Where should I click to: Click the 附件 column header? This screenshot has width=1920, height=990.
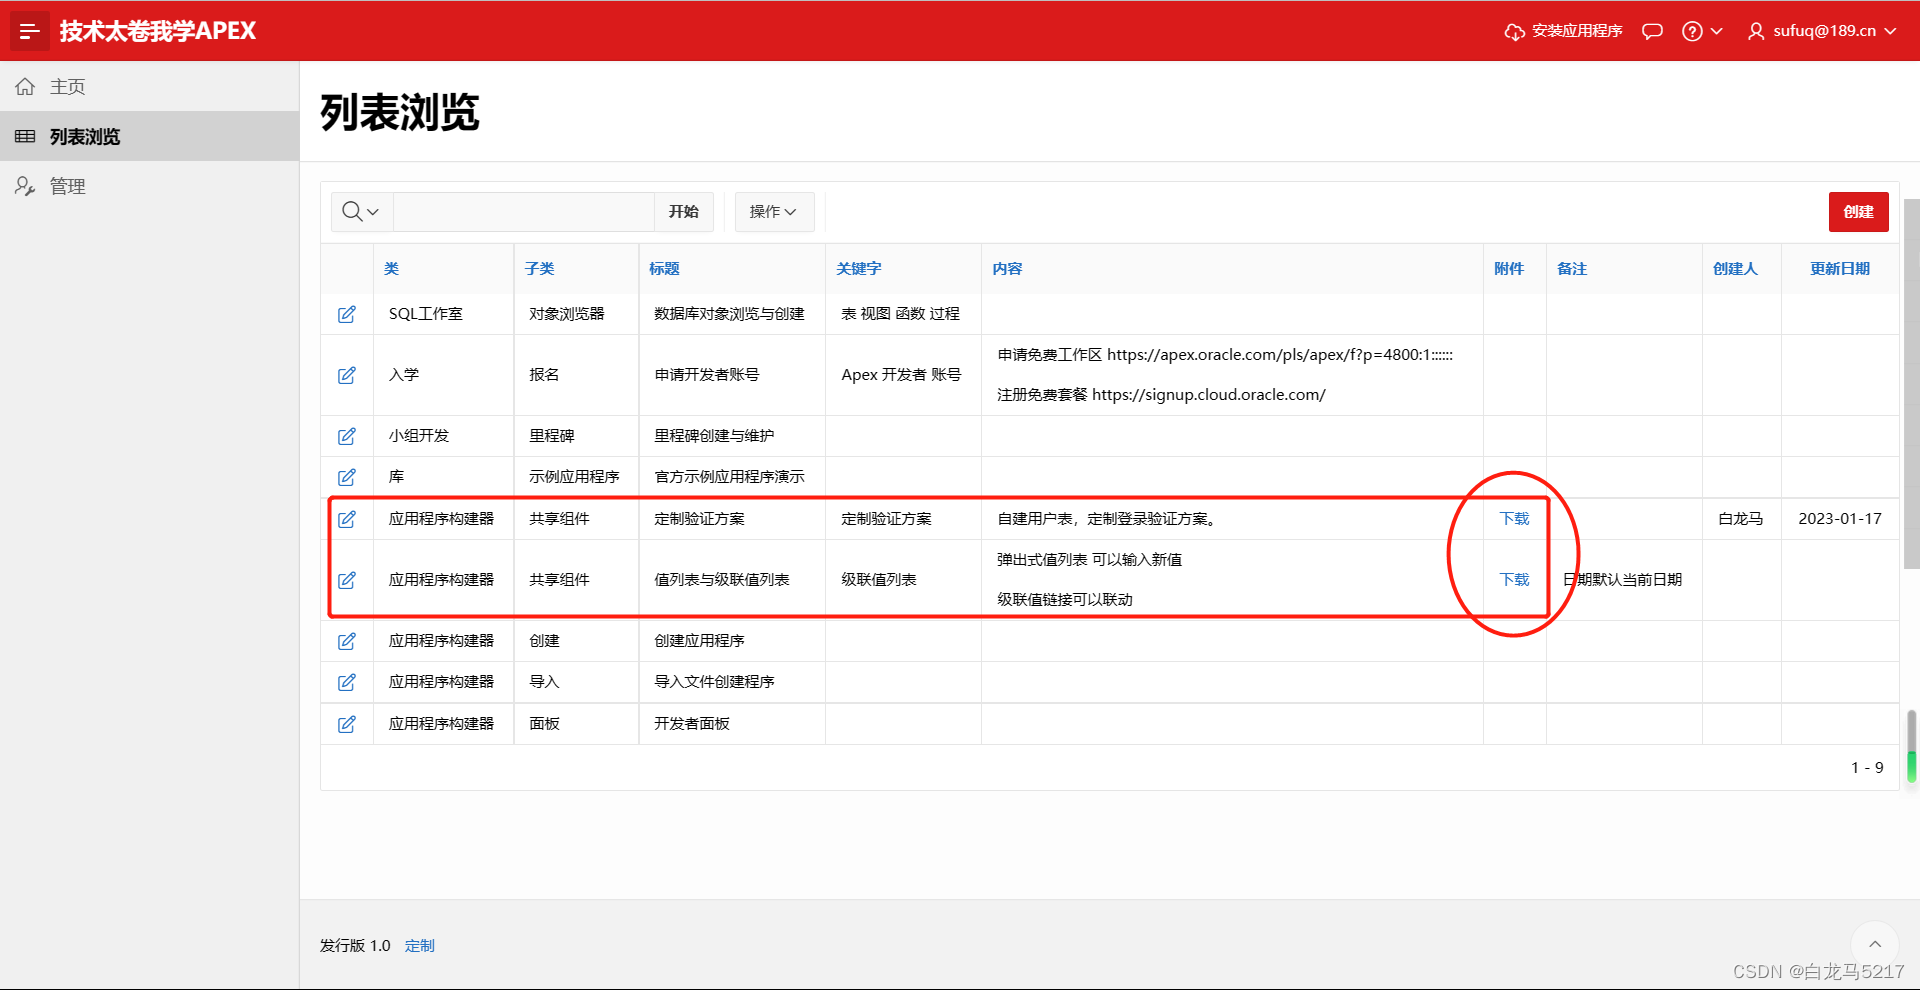click(x=1509, y=269)
